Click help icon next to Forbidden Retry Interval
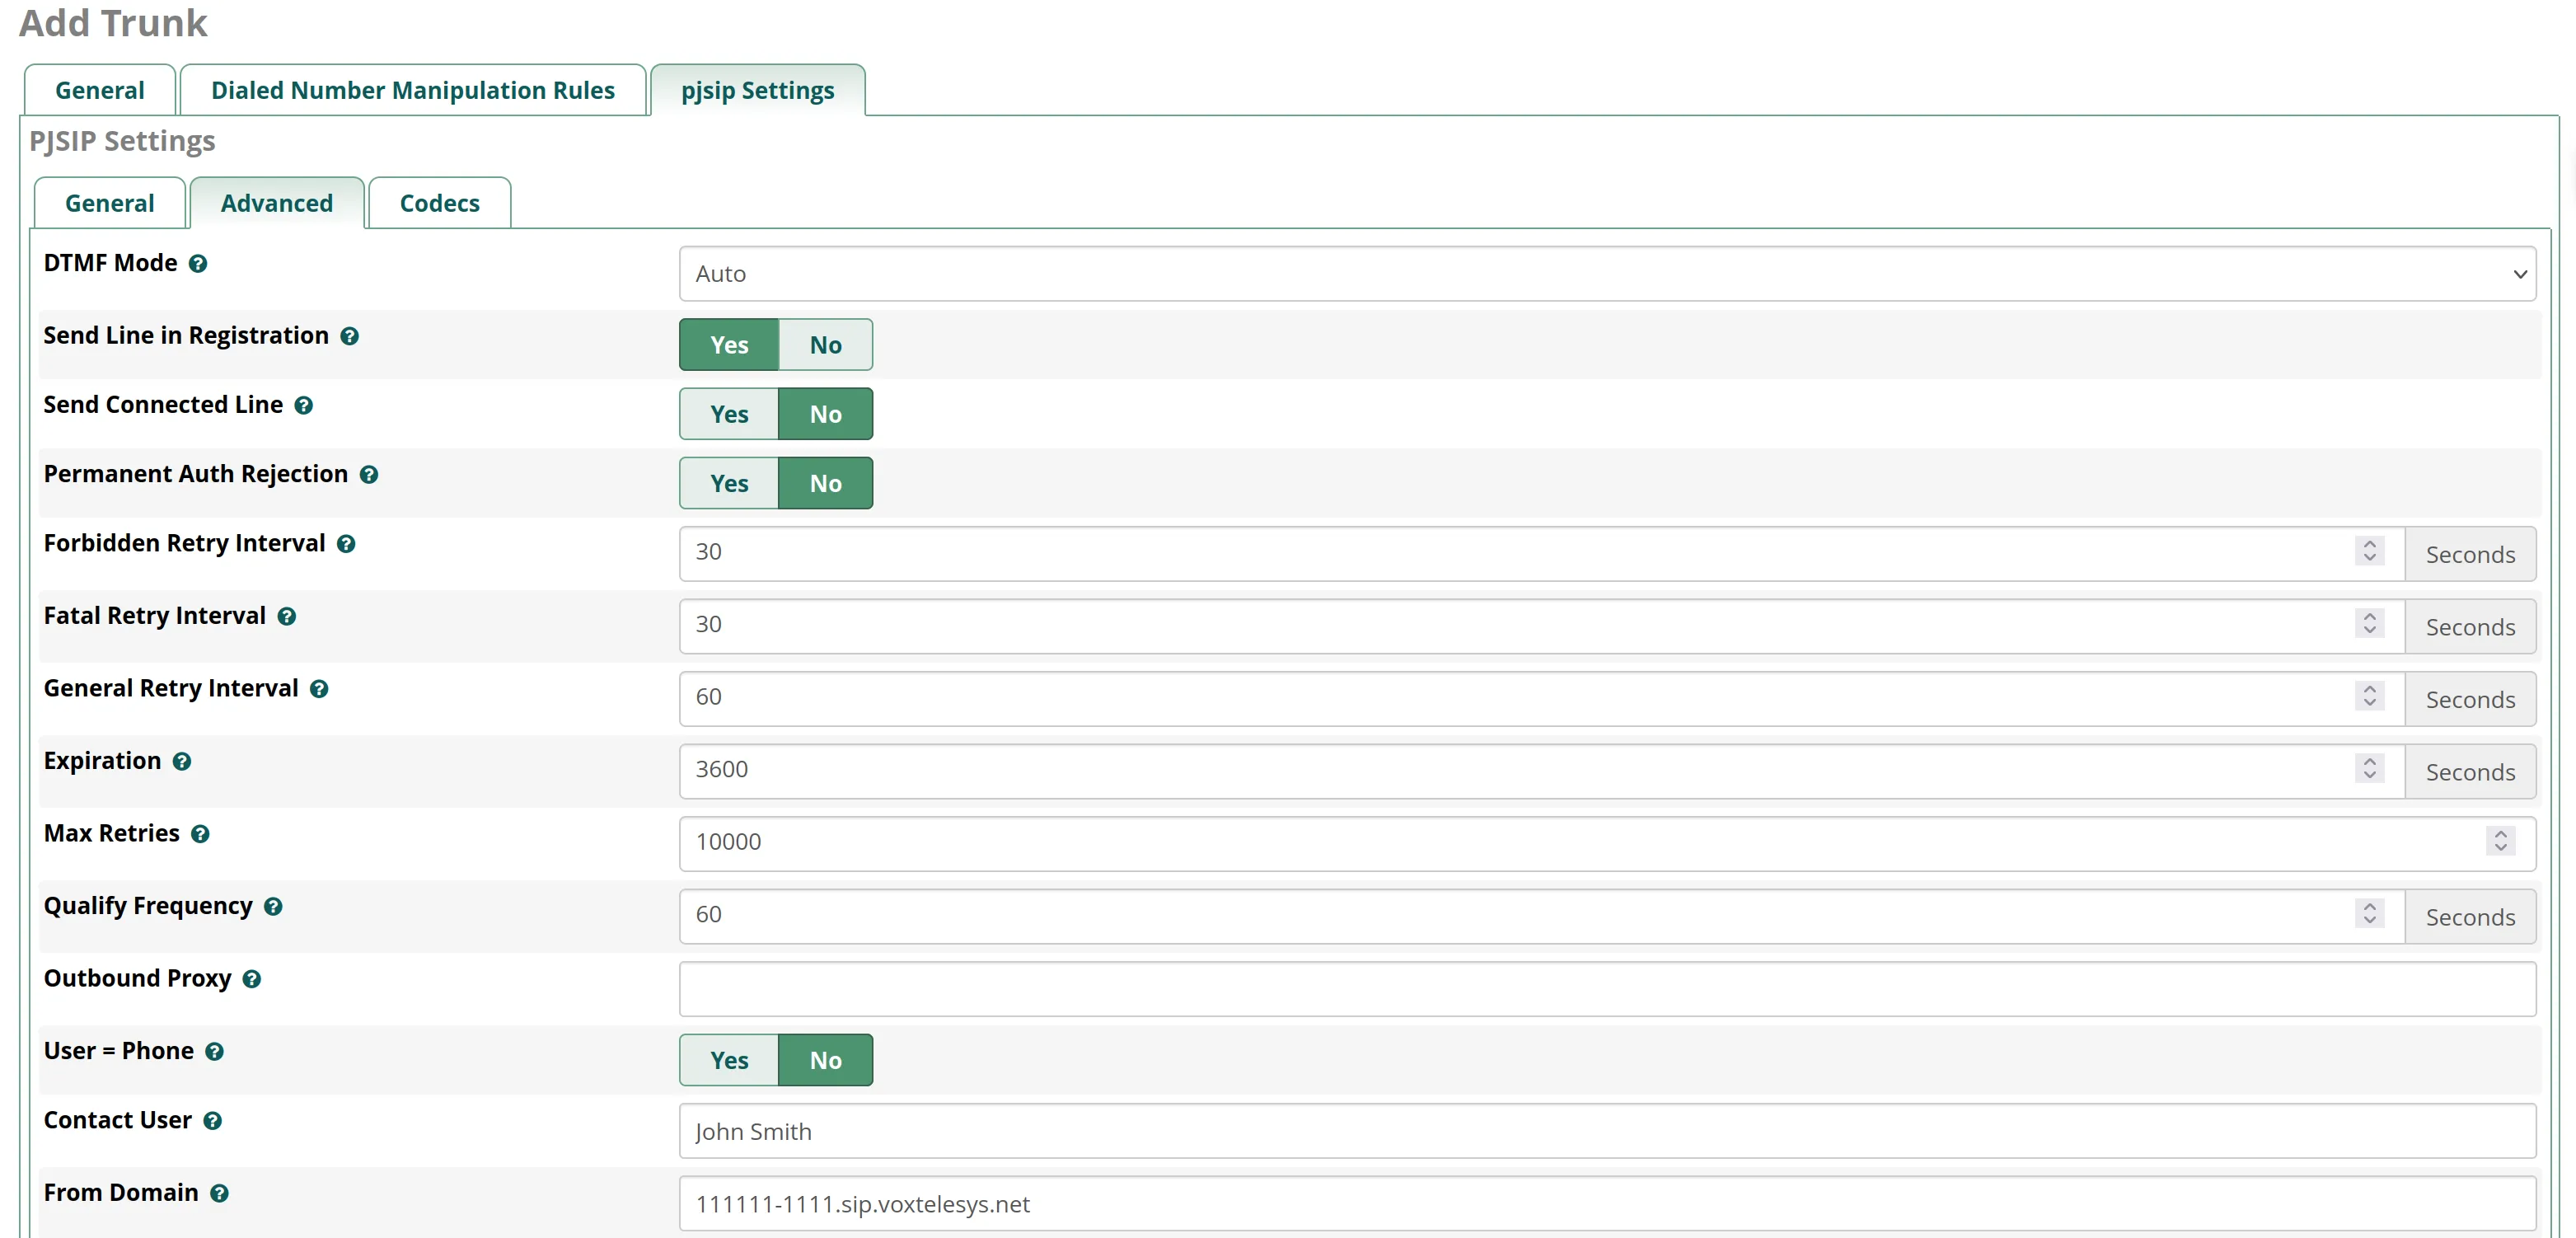The height and width of the screenshot is (1238, 2576). point(346,544)
